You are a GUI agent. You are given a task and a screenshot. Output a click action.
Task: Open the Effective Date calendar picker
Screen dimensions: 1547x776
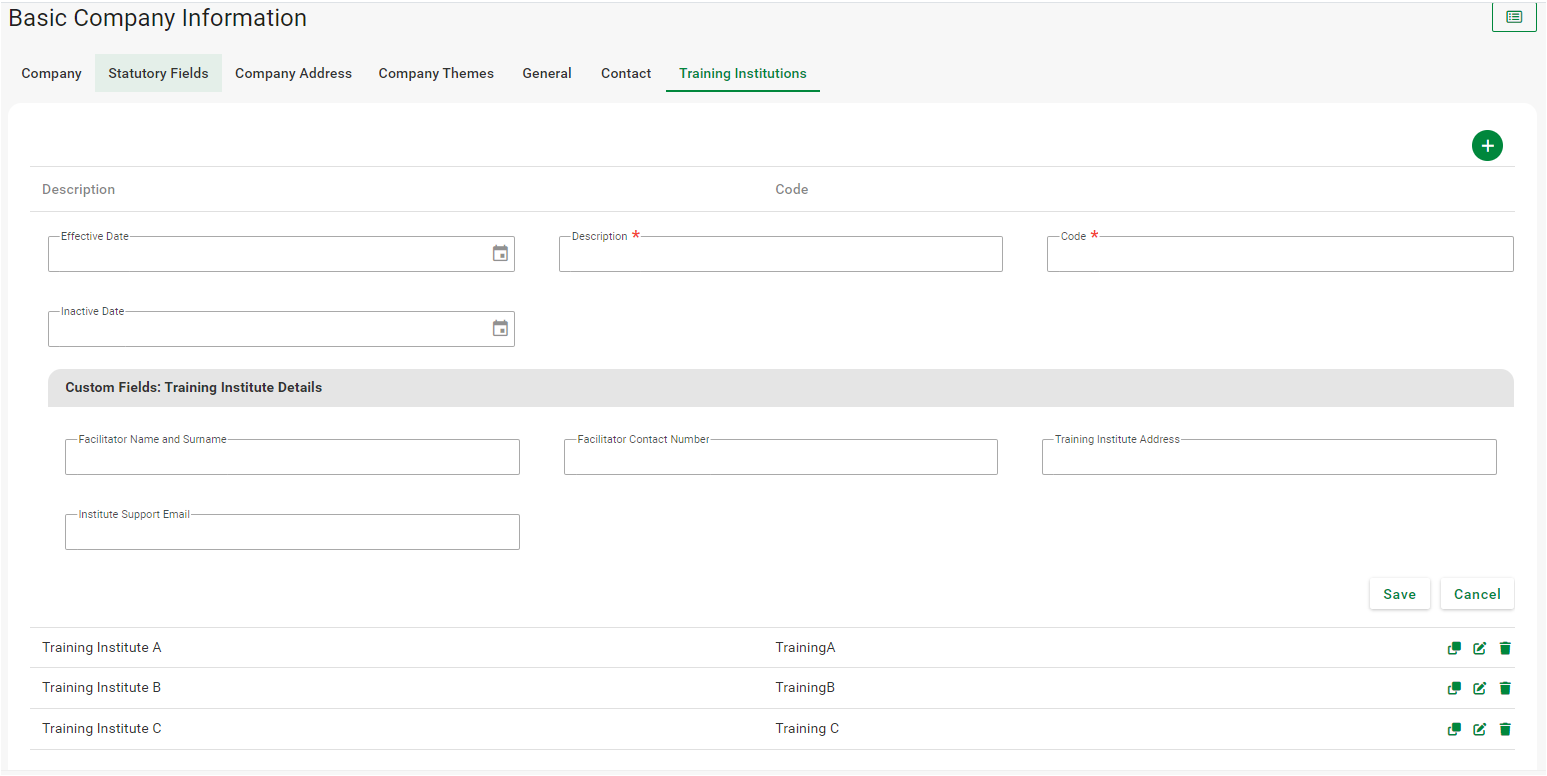[500, 254]
